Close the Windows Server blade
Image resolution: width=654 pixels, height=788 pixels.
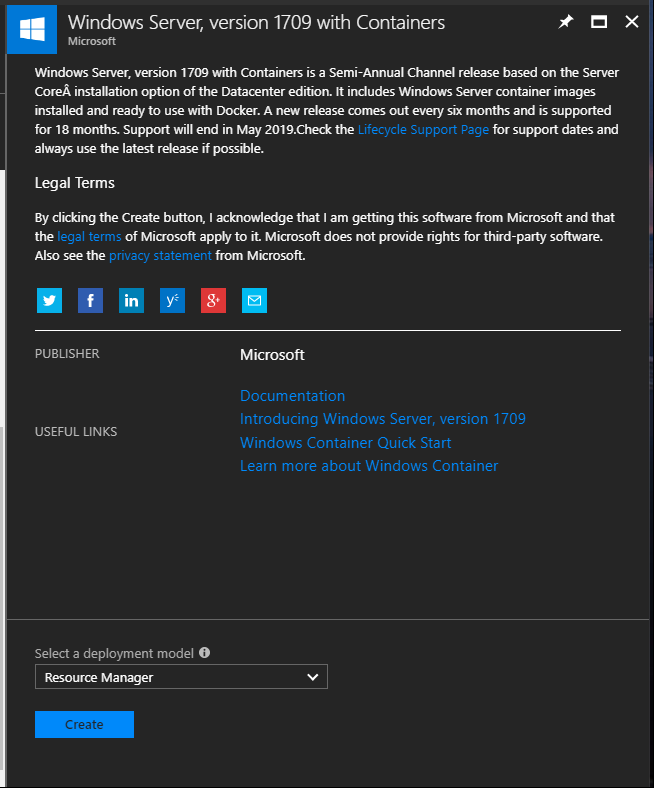click(x=632, y=22)
